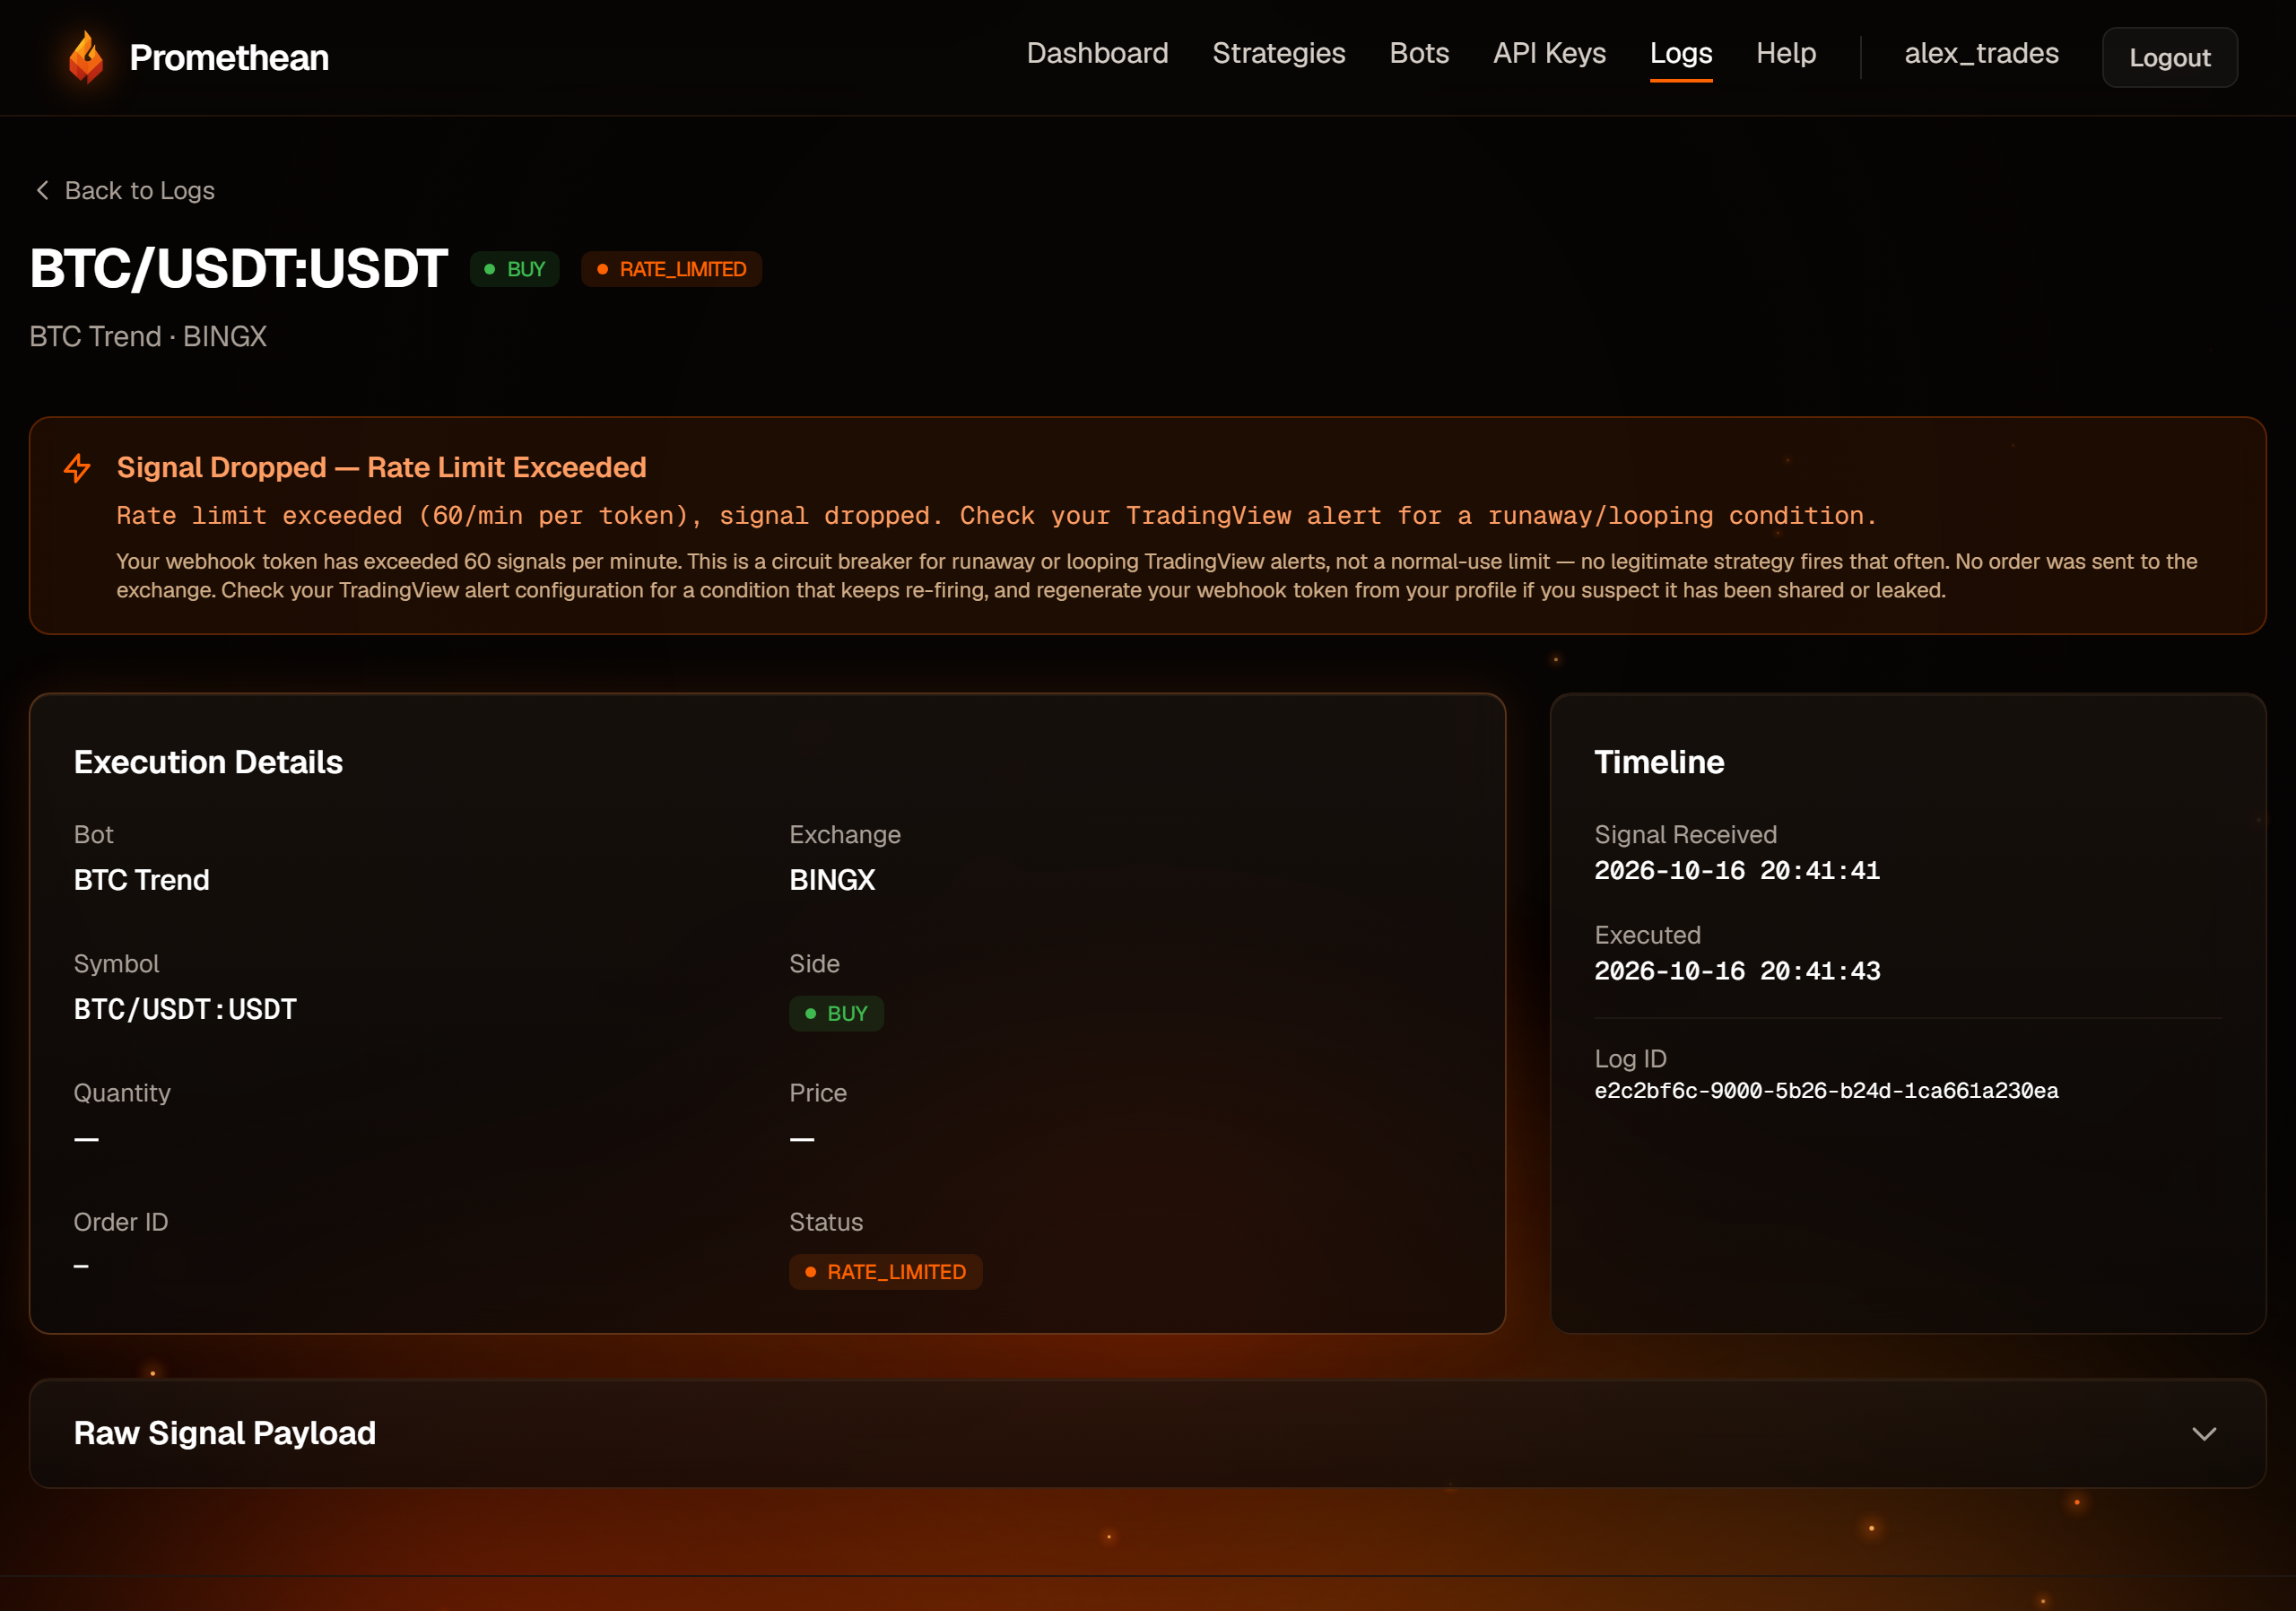Click the Logout button
The width and height of the screenshot is (2296, 1611).
(x=2169, y=57)
